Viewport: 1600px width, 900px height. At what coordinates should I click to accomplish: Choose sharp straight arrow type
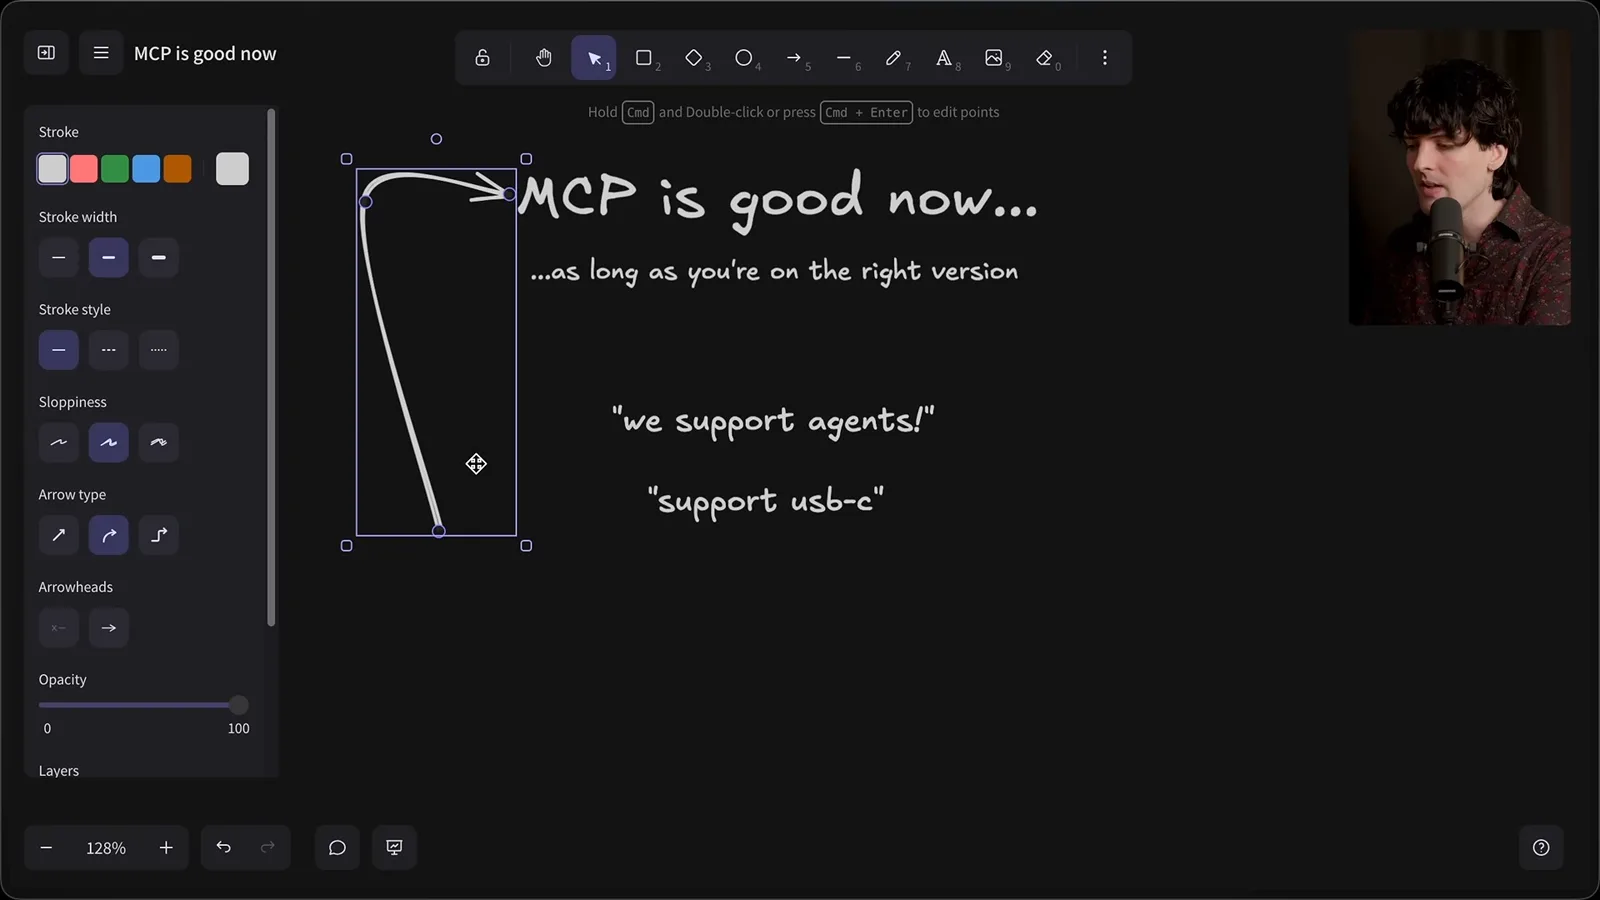point(59,535)
